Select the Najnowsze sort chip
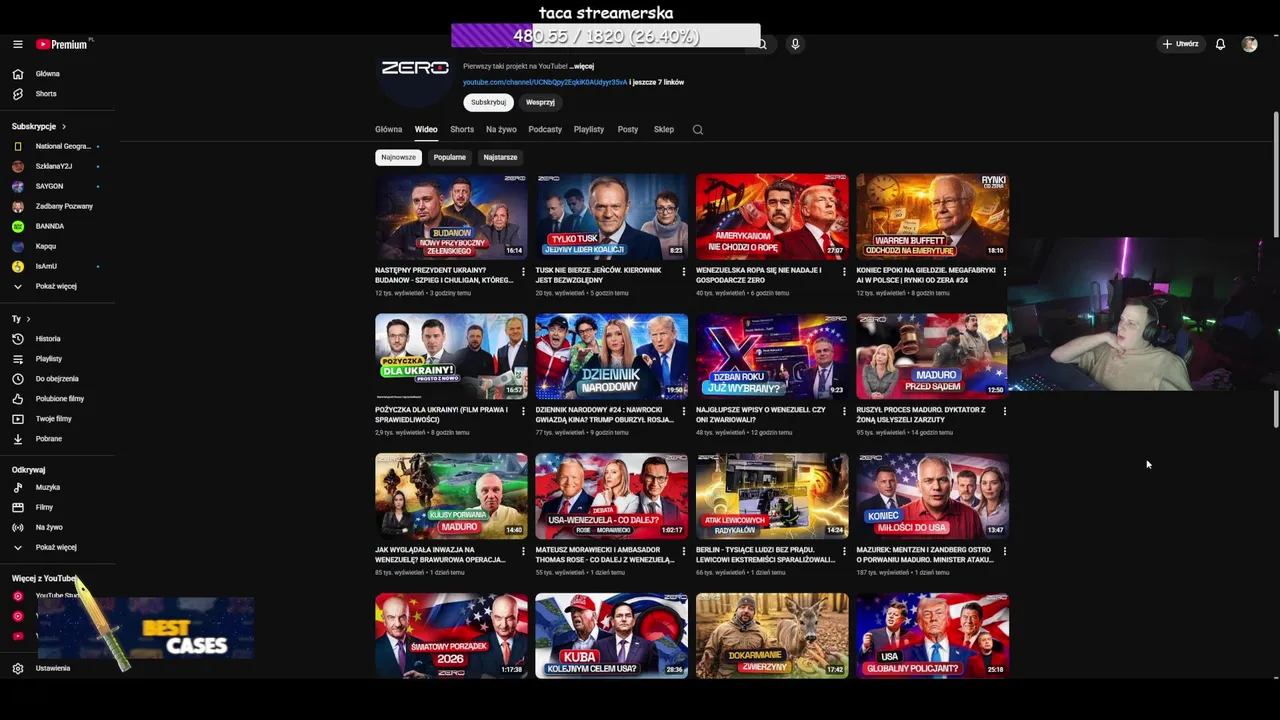 398,157
